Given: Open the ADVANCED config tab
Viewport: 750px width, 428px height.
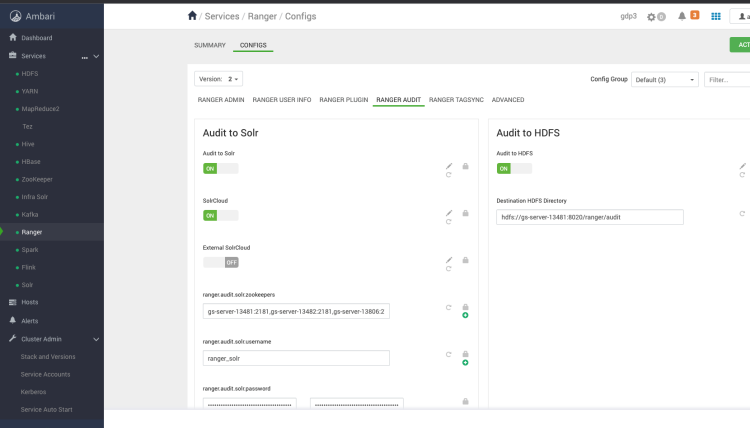Looking at the screenshot, I should [508, 99].
